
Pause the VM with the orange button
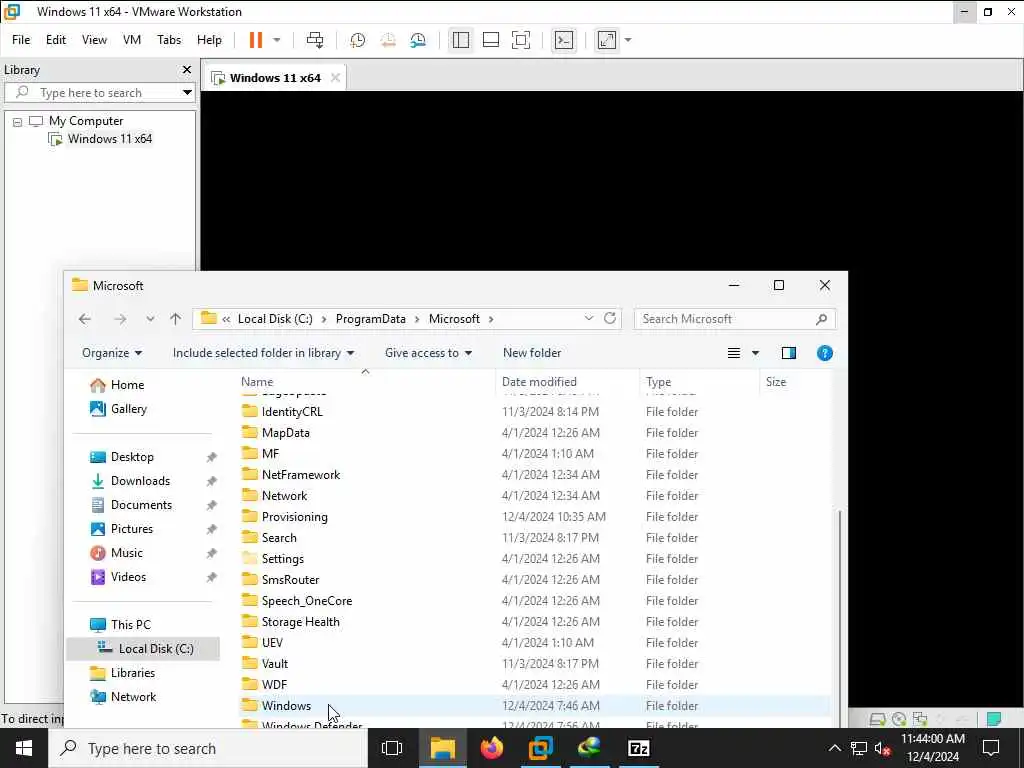pos(255,40)
